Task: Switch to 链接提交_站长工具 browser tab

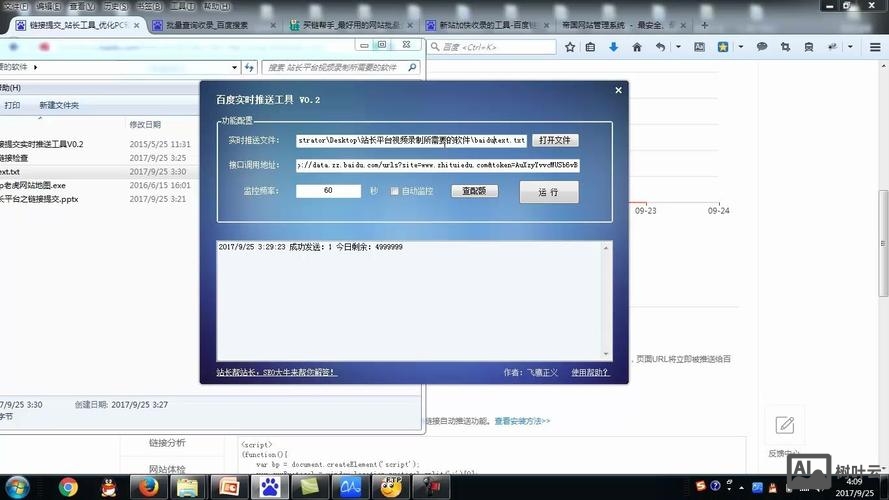Action: coord(77,26)
